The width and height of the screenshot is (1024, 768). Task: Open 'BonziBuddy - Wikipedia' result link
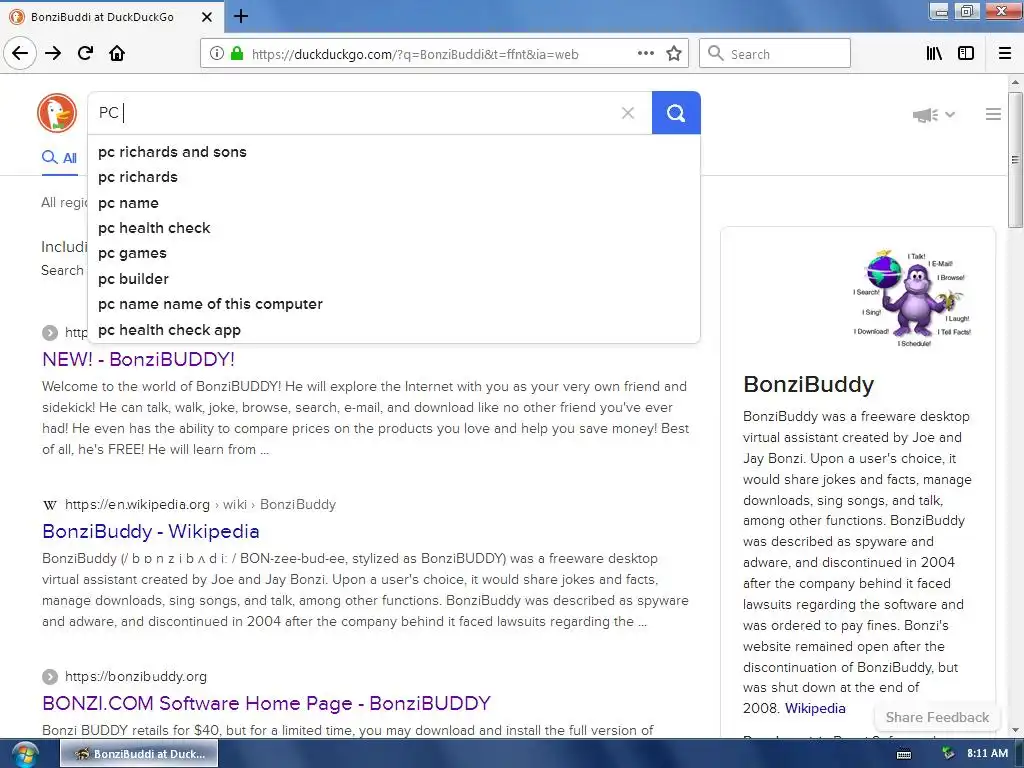(151, 532)
